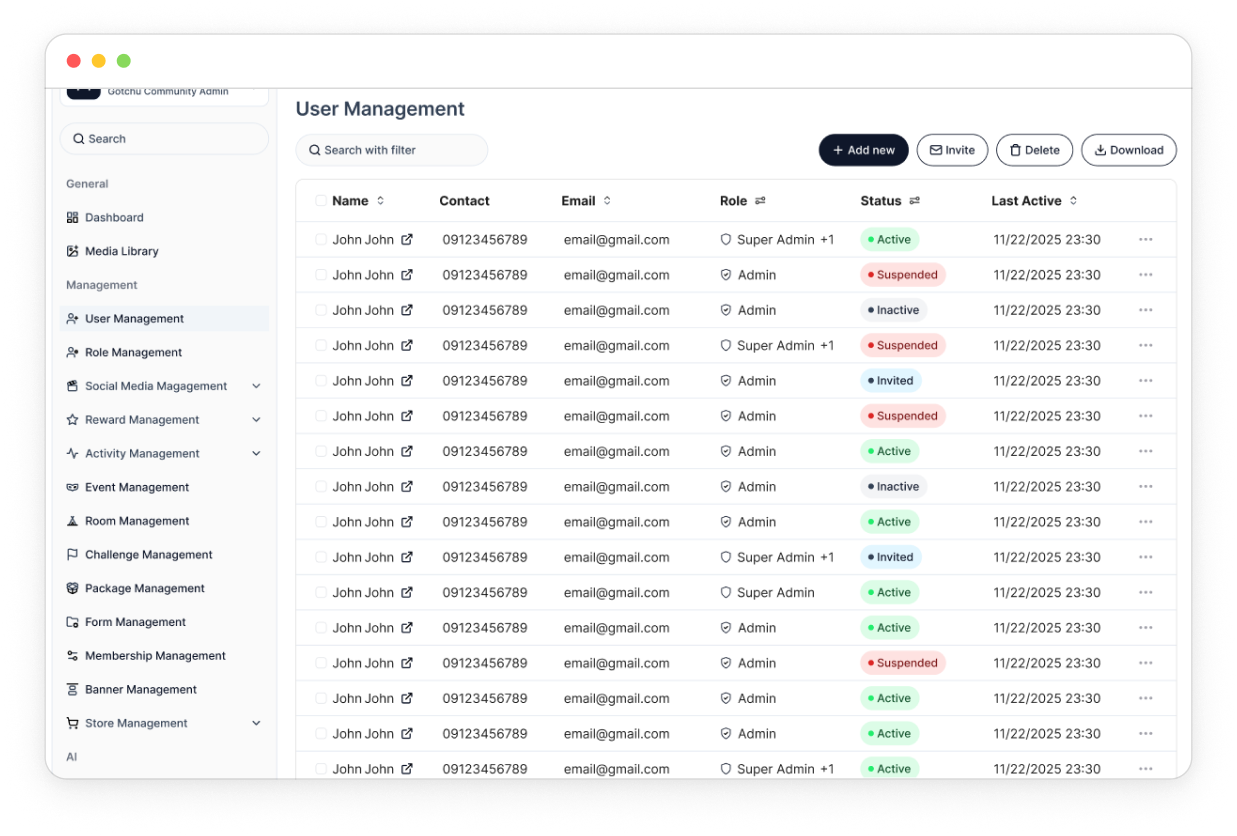Expand Social Media Management submenu chevron
Image resolution: width=1237 pixels, height=836 pixels.
point(256,386)
